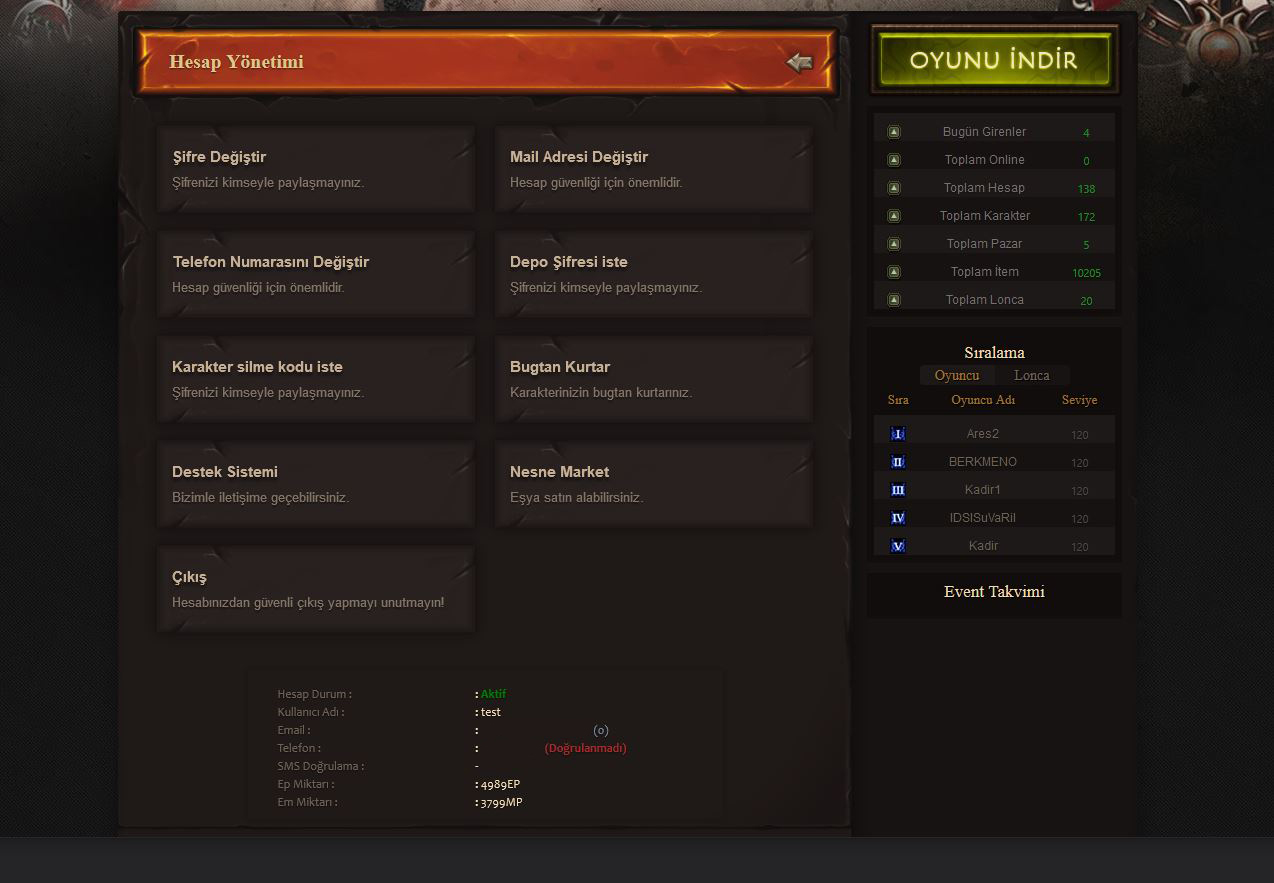Click the rank V badge next to Kadir

pos(898,546)
